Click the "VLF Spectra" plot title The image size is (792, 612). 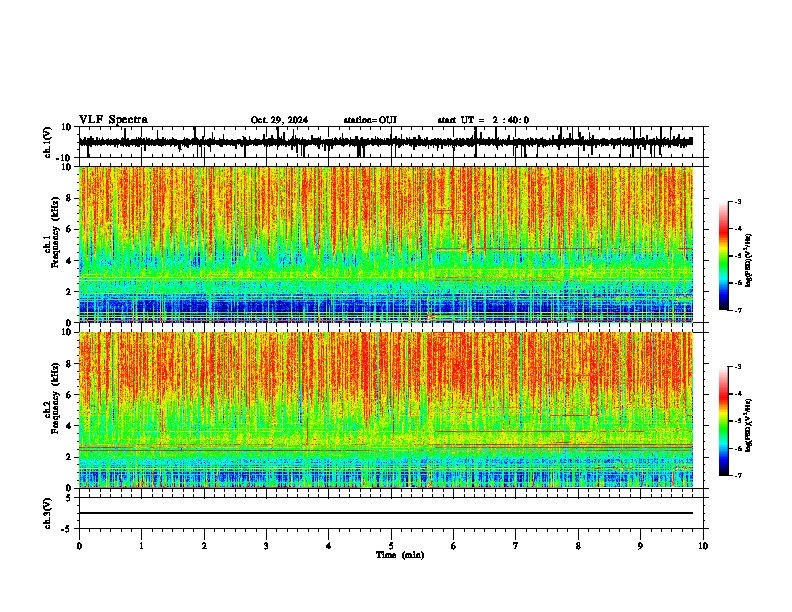(113, 120)
